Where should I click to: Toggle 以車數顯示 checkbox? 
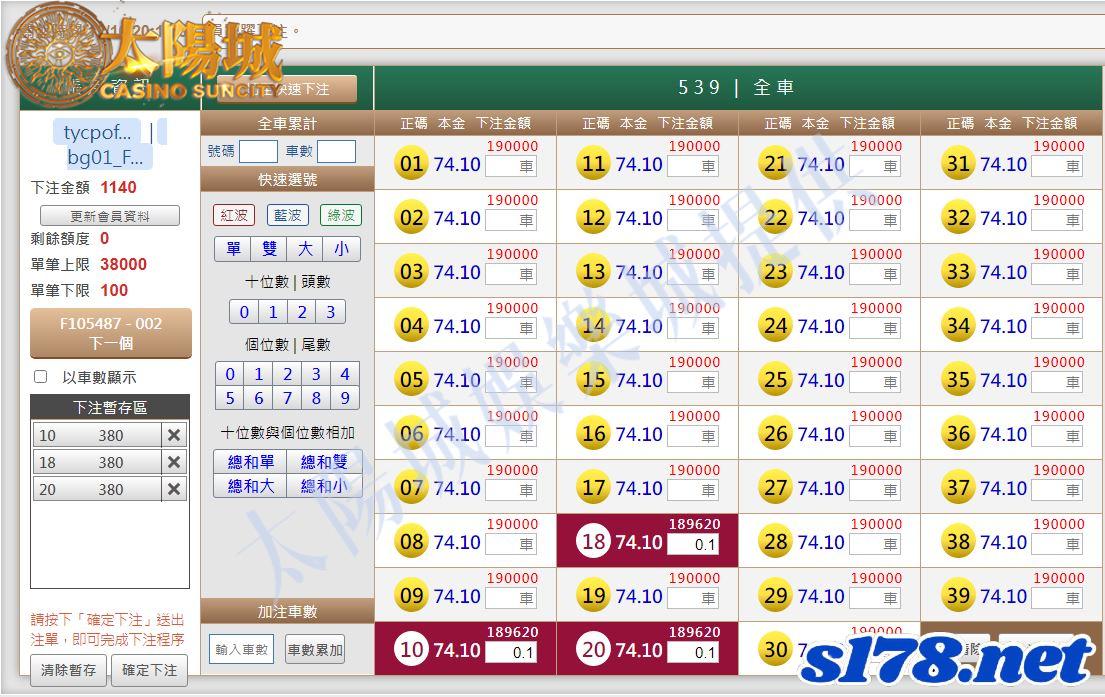click(41, 377)
